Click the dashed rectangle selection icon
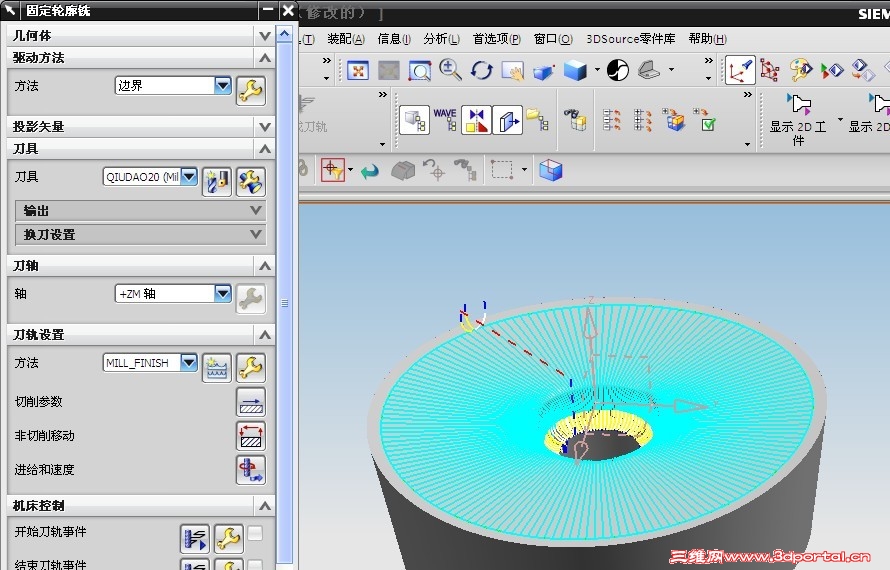 tap(502, 170)
